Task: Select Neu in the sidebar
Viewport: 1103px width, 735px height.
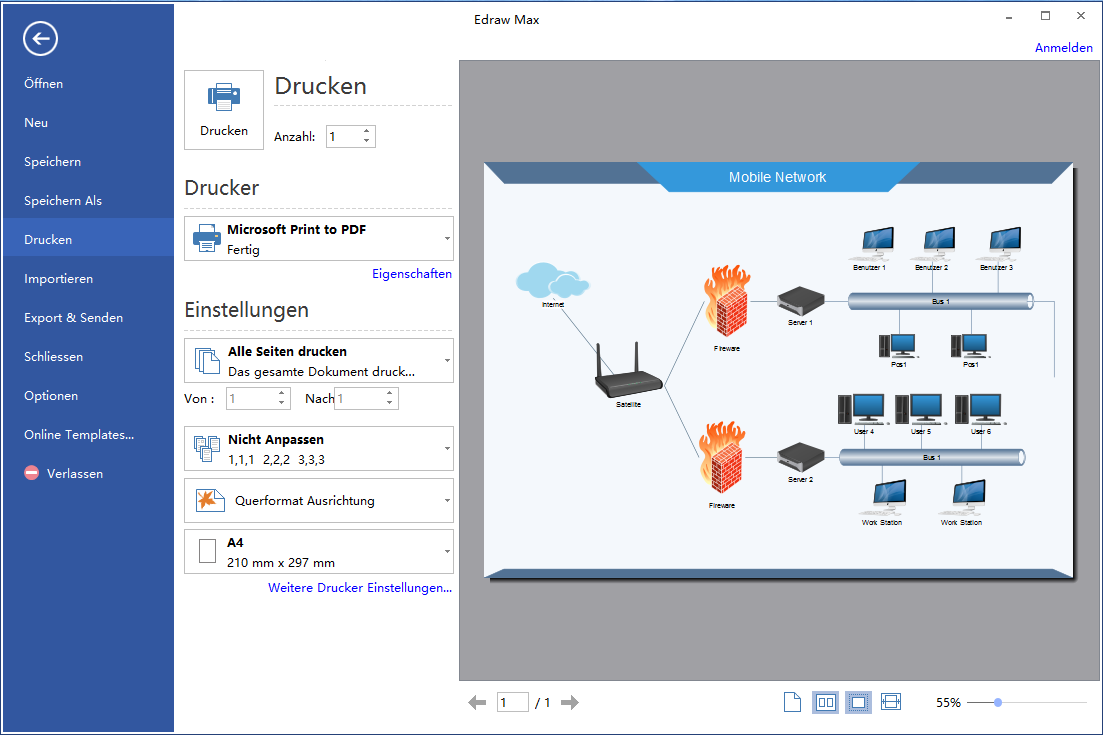Action: click(x=88, y=122)
